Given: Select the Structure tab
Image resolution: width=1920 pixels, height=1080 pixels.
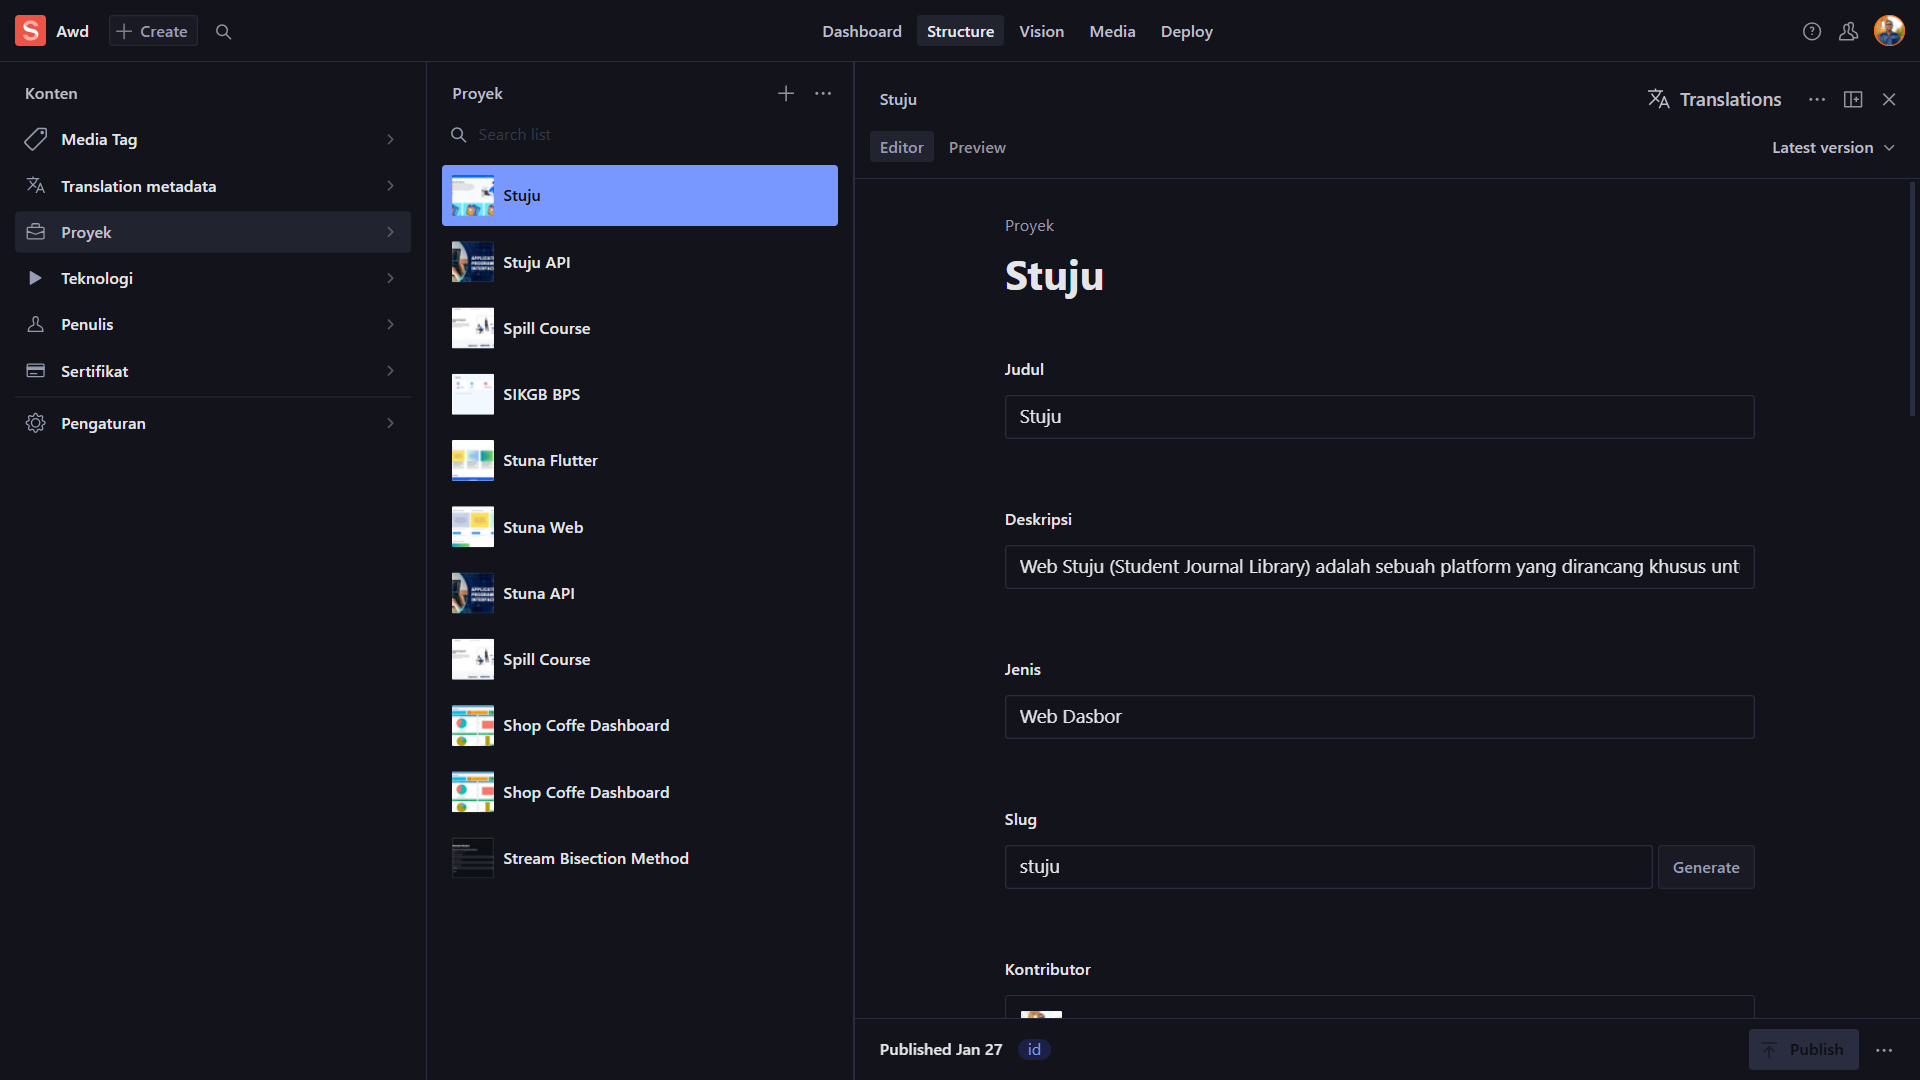Looking at the screenshot, I should pos(960,31).
